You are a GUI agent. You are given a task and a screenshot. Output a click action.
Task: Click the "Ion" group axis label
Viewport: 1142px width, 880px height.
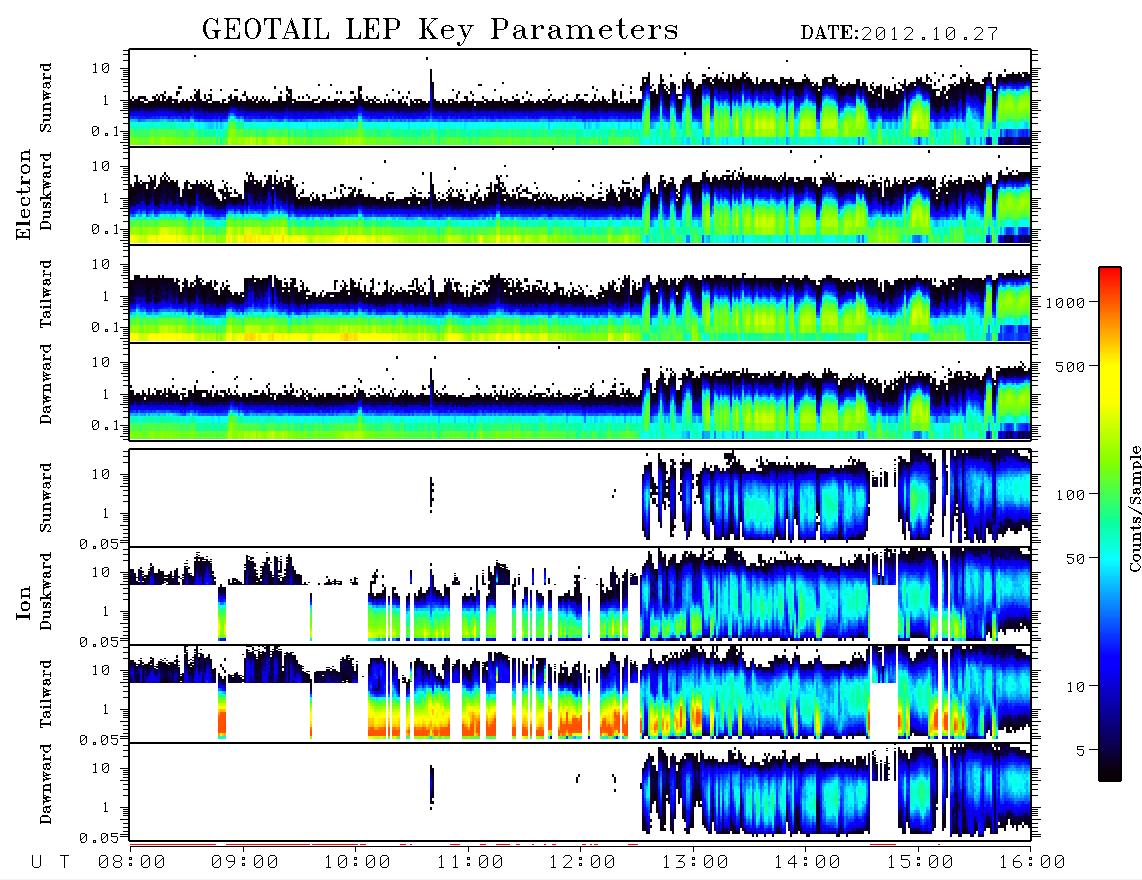[x=23, y=602]
